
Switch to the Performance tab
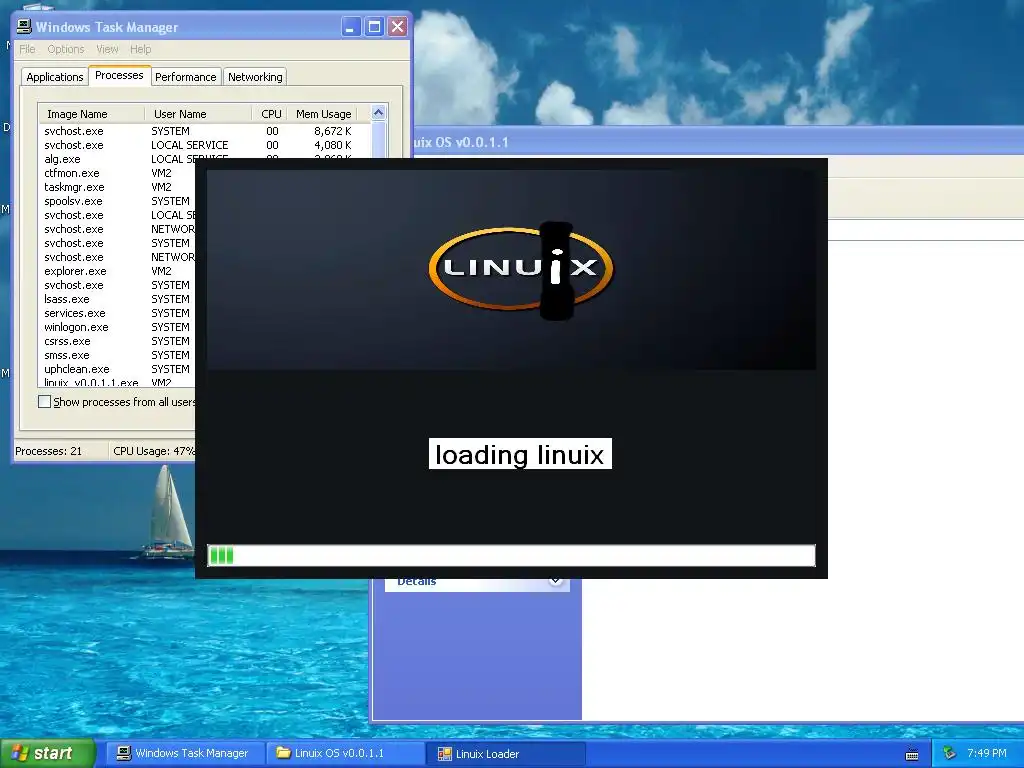tap(185, 77)
